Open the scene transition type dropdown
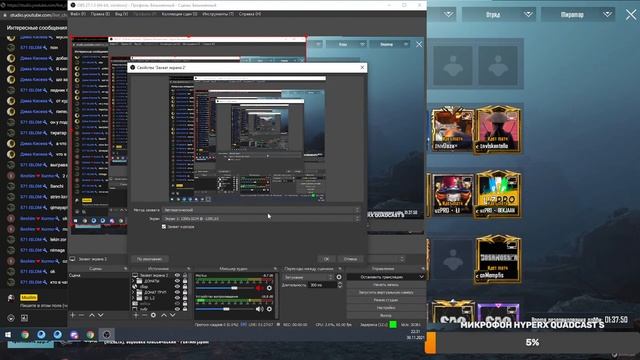The width and height of the screenshot is (640, 360). coord(309,277)
